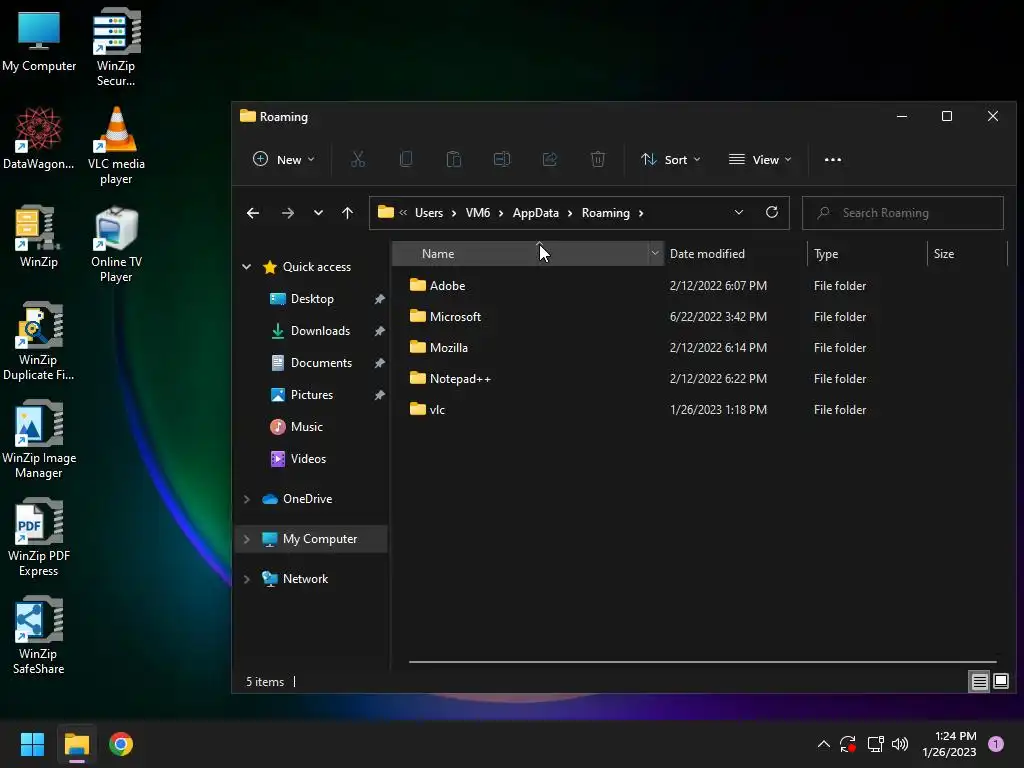Select WinZip Image Manager desktop icon
The height and width of the screenshot is (768, 1024).
click(39, 440)
